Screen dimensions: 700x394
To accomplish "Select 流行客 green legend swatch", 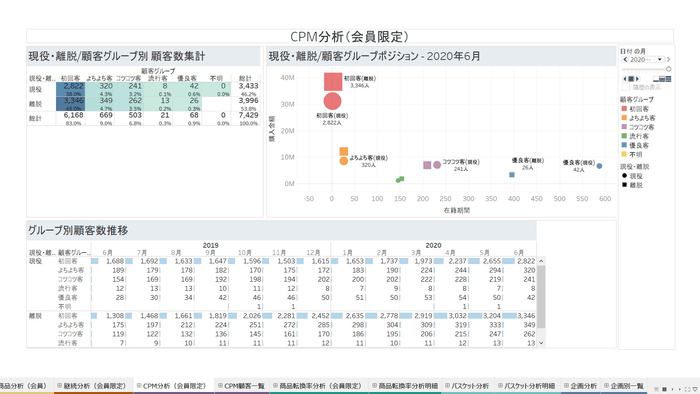I will tap(624, 136).
